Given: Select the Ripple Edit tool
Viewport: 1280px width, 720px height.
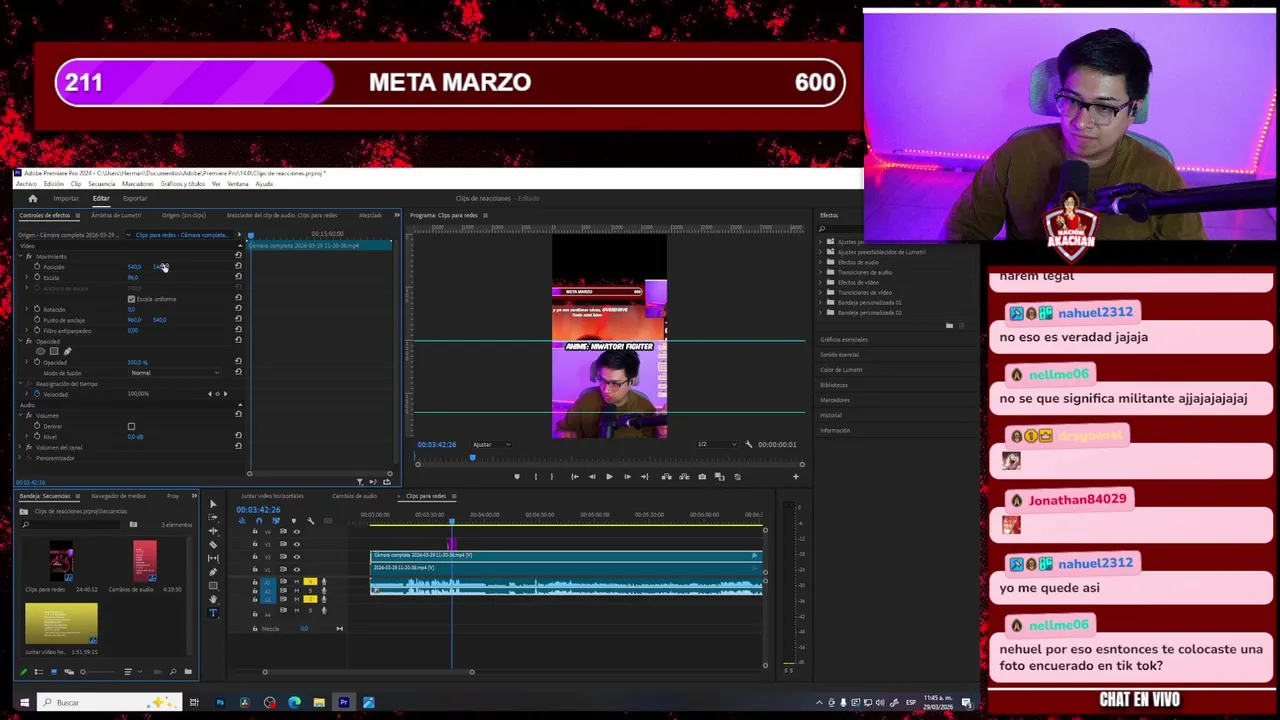Looking at the screenshot, I should [x=213, y=531].
